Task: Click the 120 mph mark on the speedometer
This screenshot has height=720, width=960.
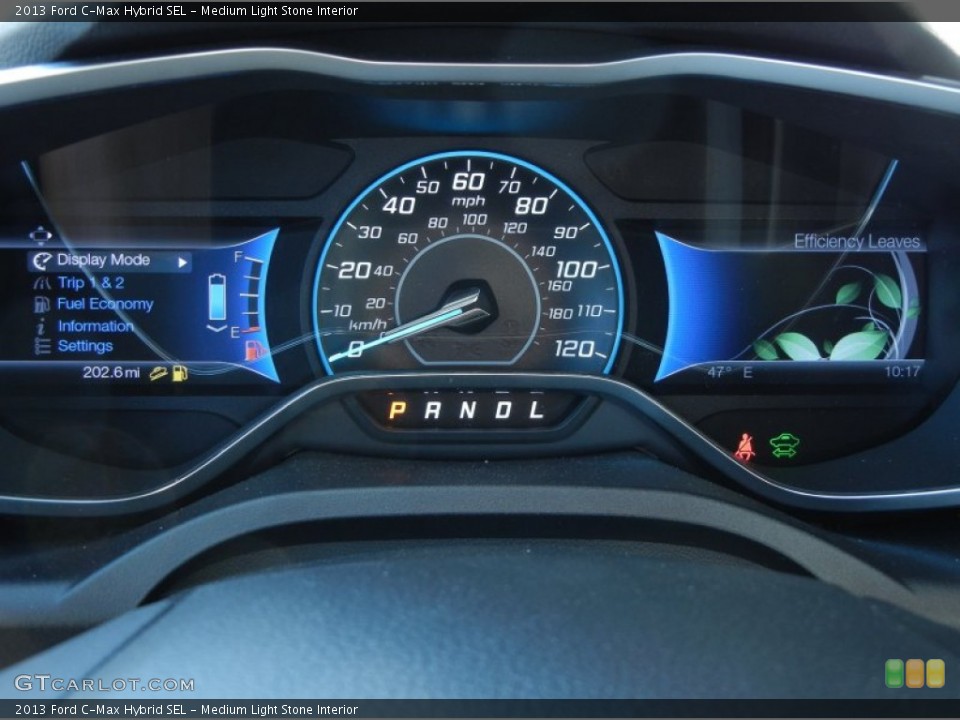Action: pyautogui.click(x=574, y=348)
